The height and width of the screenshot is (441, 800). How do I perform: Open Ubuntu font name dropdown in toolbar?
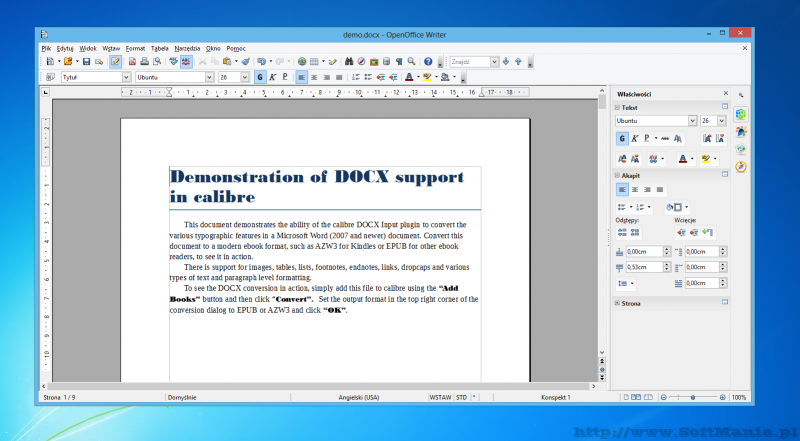[209, 77]
